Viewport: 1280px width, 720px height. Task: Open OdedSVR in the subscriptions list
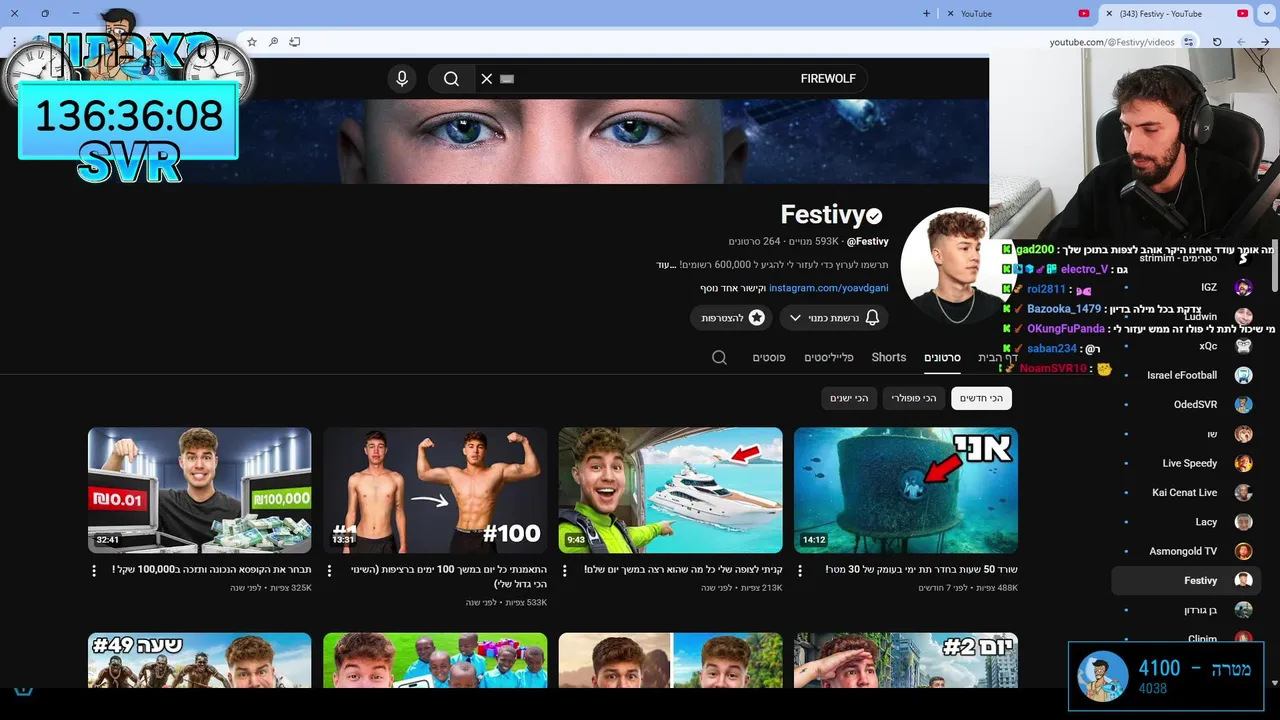pyautogui.click(x=1186, y=405)
